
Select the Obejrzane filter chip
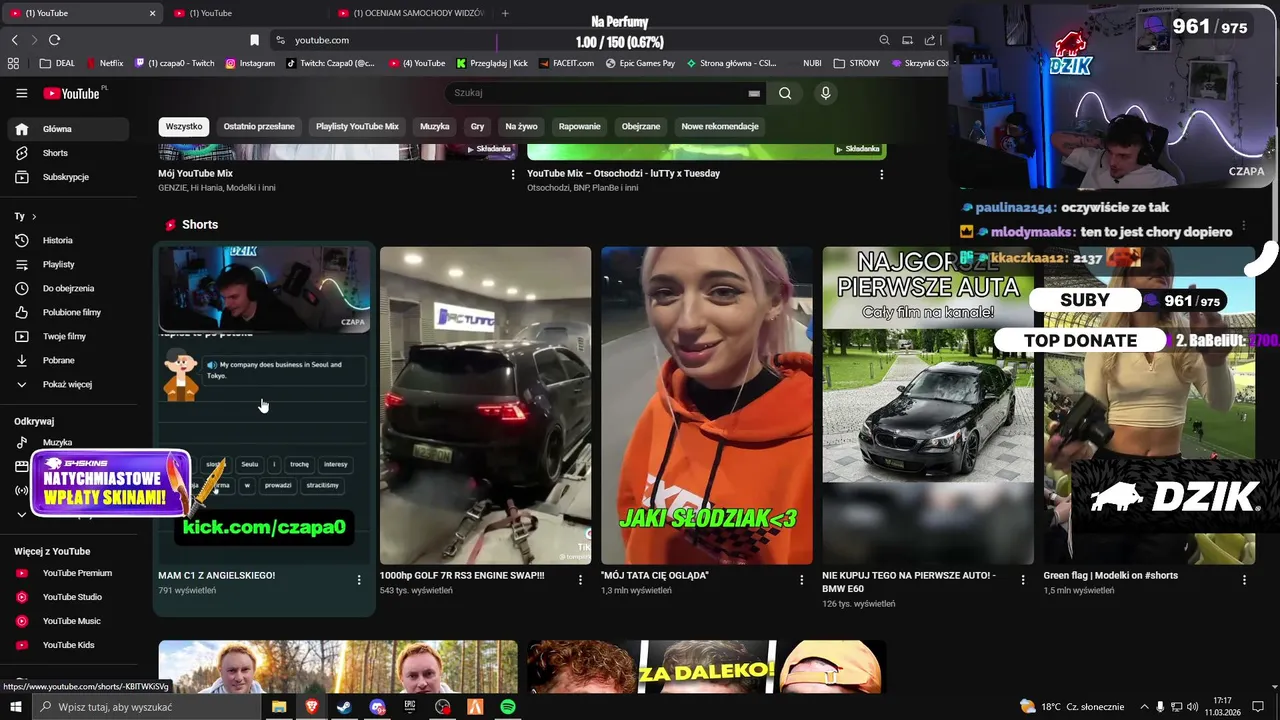[641, 127]
